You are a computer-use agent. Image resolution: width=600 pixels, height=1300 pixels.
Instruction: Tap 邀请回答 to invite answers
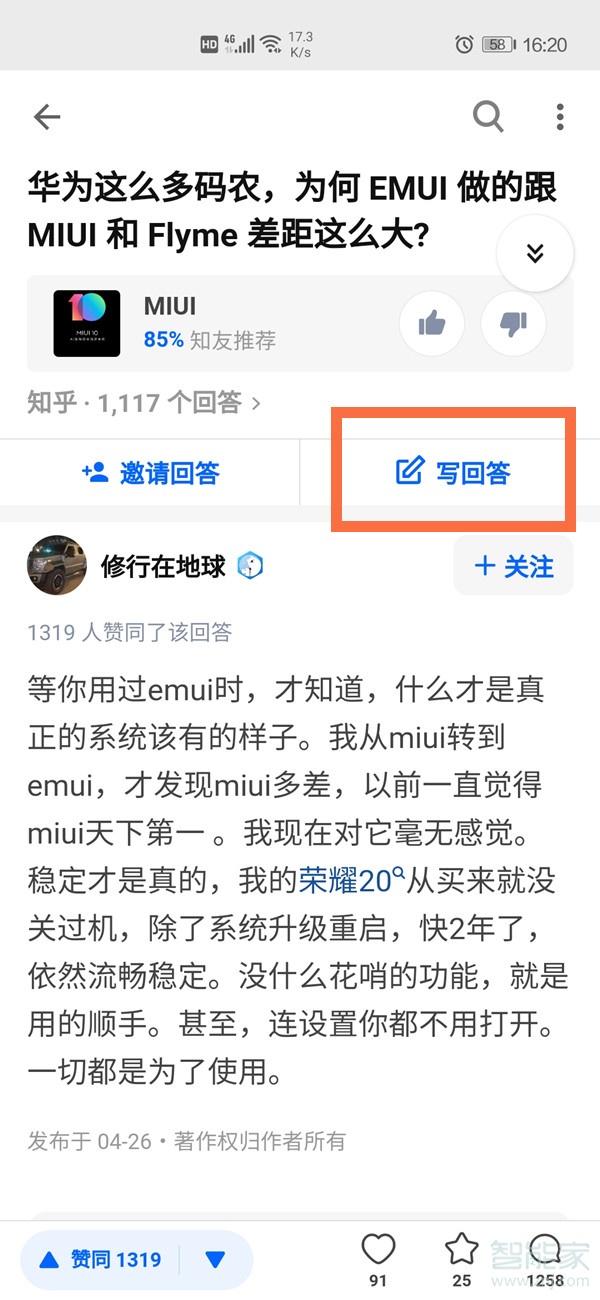coord(150,473)
